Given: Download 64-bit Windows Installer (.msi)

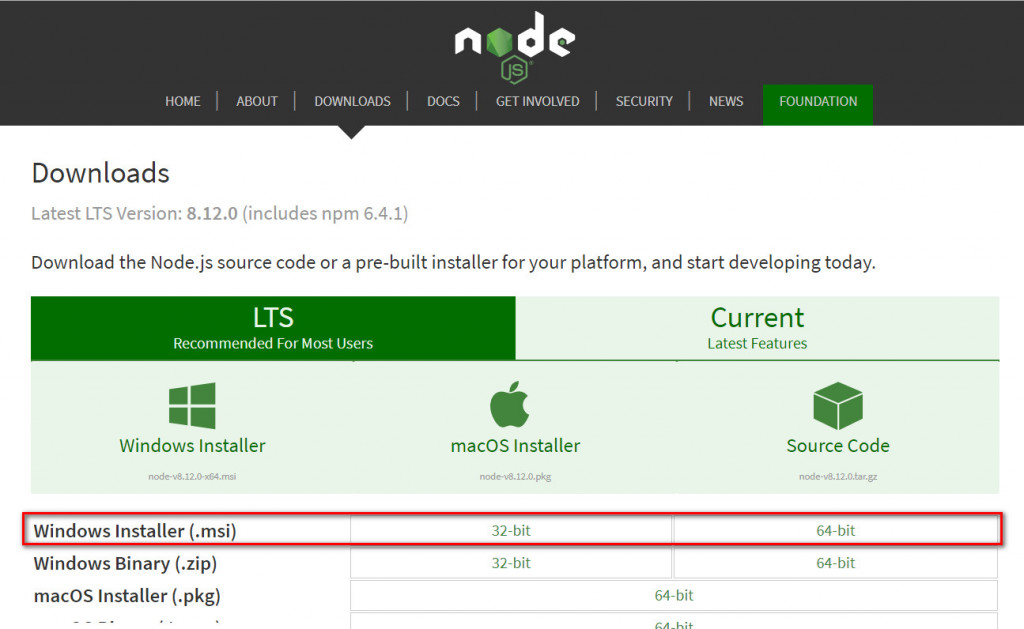Looking at the screenshot, I should 835,530.
